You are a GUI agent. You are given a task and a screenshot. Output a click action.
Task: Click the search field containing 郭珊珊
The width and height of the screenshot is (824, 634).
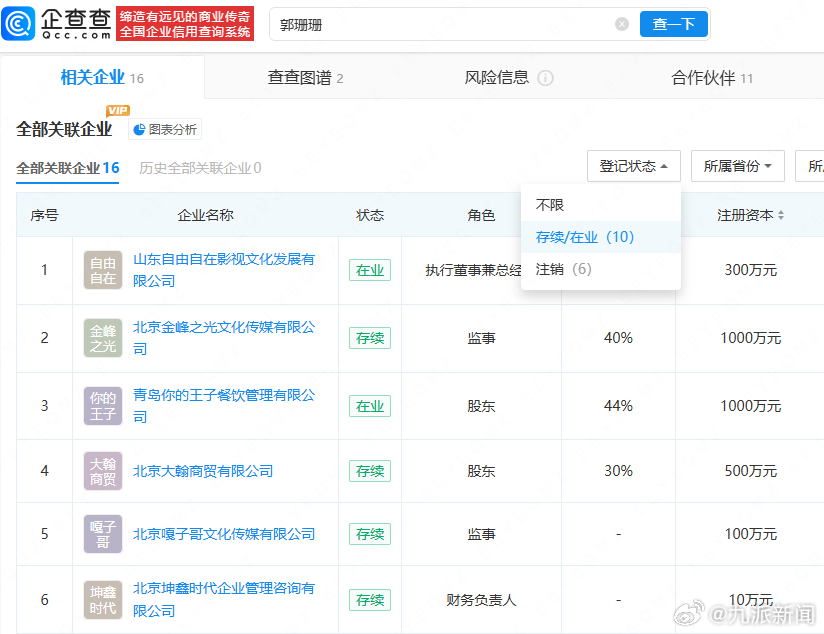[x=440, y=24]
